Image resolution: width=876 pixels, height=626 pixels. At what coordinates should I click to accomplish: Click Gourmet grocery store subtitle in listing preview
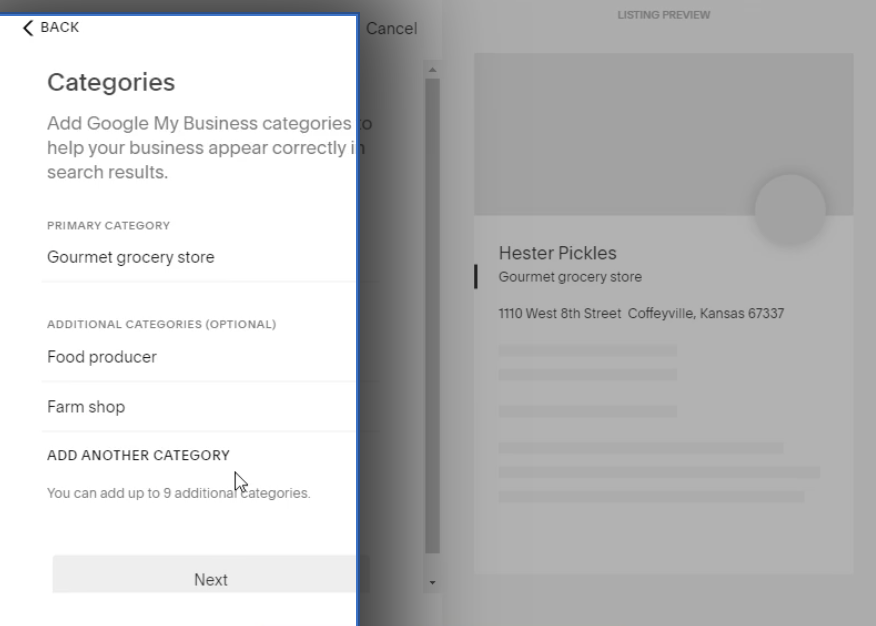click(x=570, y=276)
